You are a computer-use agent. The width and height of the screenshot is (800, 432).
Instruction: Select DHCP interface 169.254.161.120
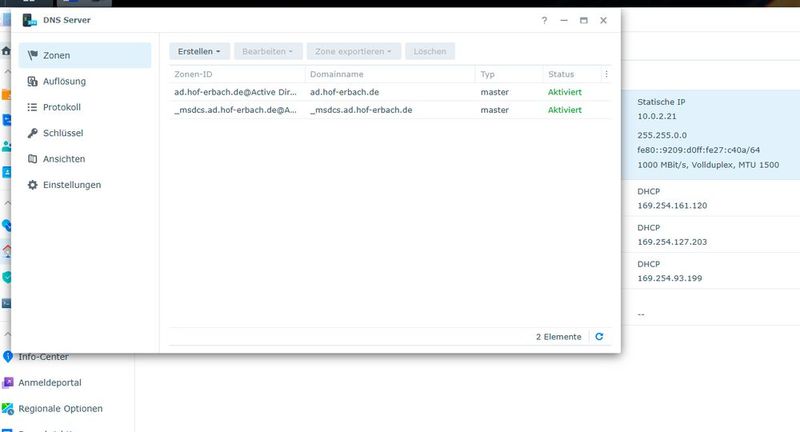point(711,198)
